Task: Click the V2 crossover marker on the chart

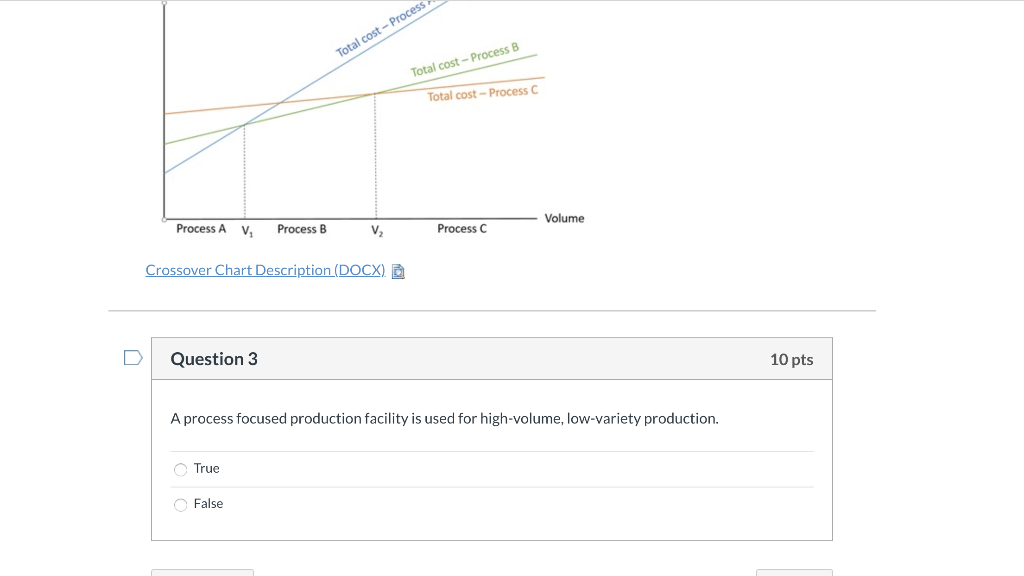Action: tap(375, 230)
